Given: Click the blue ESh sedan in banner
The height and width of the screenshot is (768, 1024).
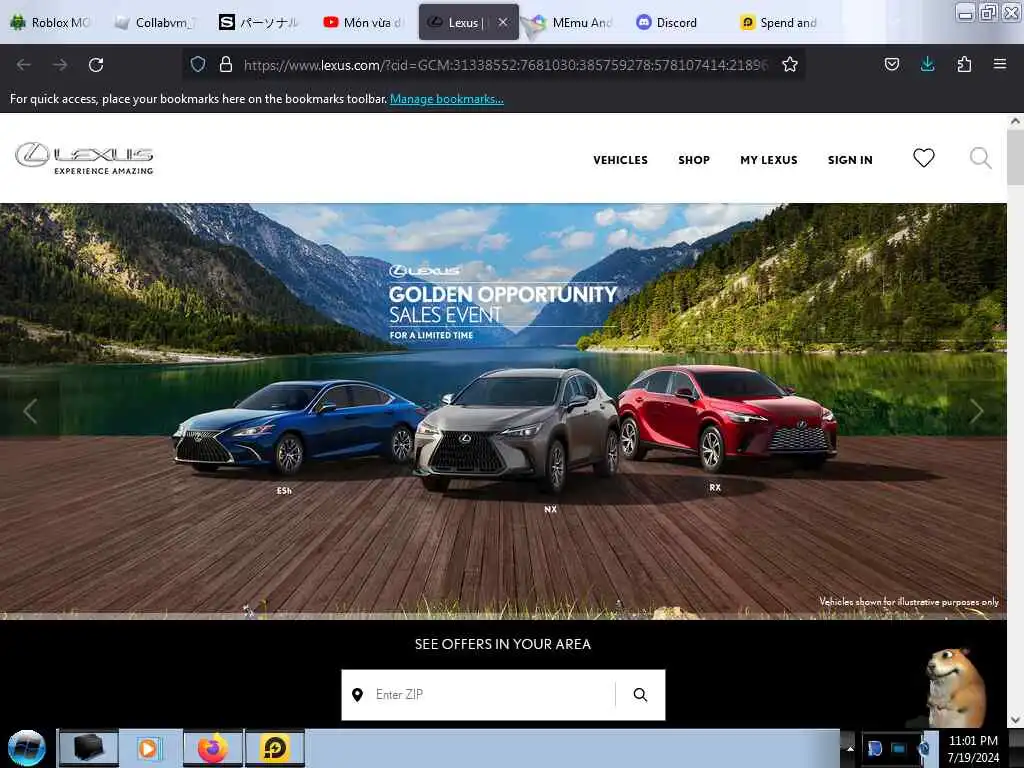Looking at the screenshot, I should click(297, 426).
